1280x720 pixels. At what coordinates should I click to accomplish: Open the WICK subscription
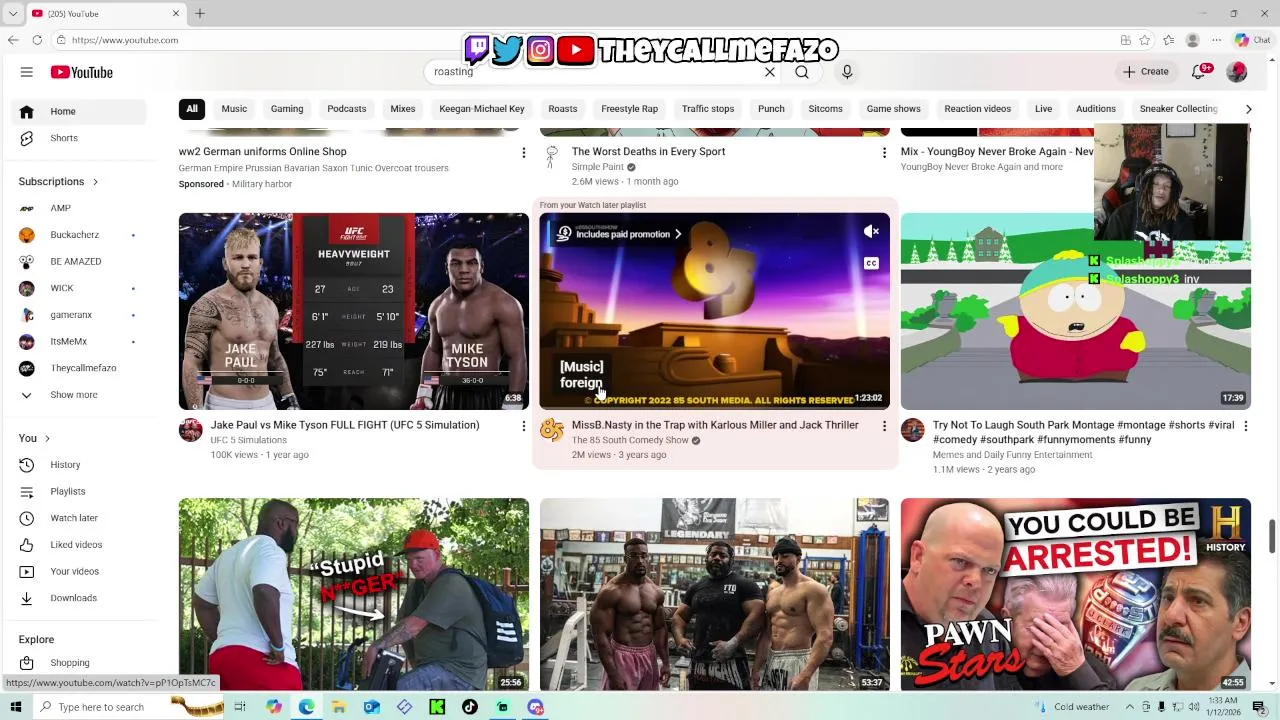[80, 288]
